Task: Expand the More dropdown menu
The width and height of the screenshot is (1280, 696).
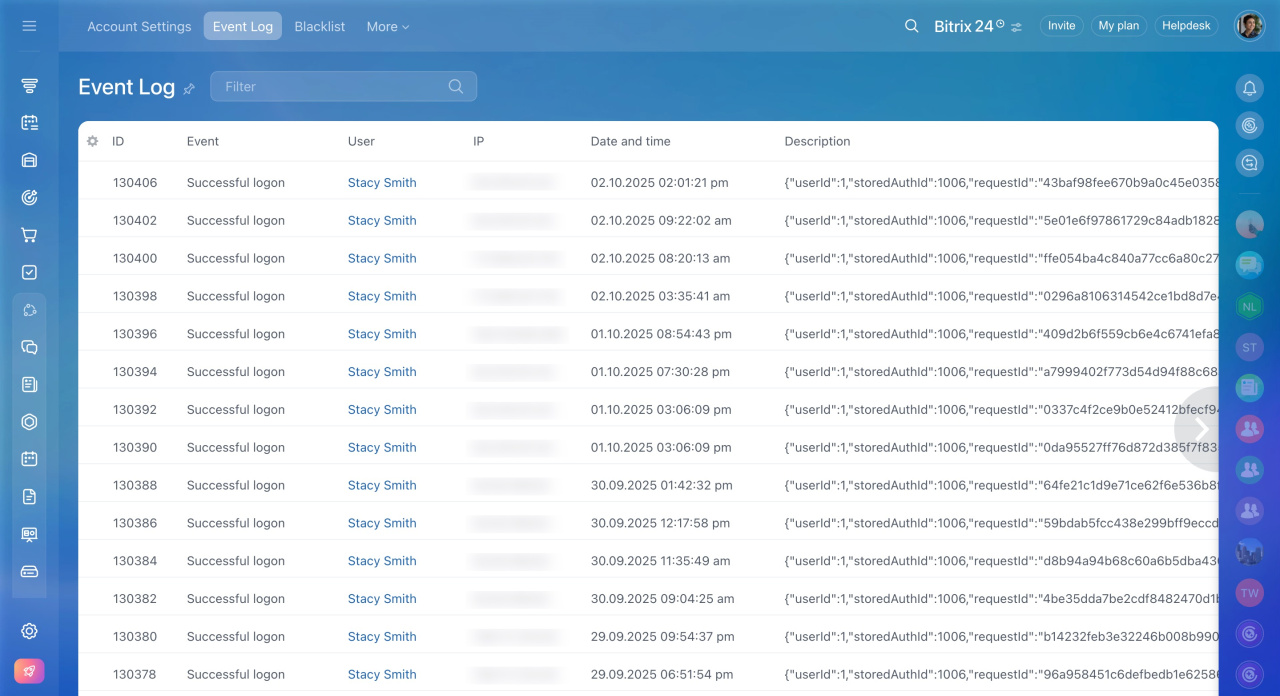Action: point(387,27)
